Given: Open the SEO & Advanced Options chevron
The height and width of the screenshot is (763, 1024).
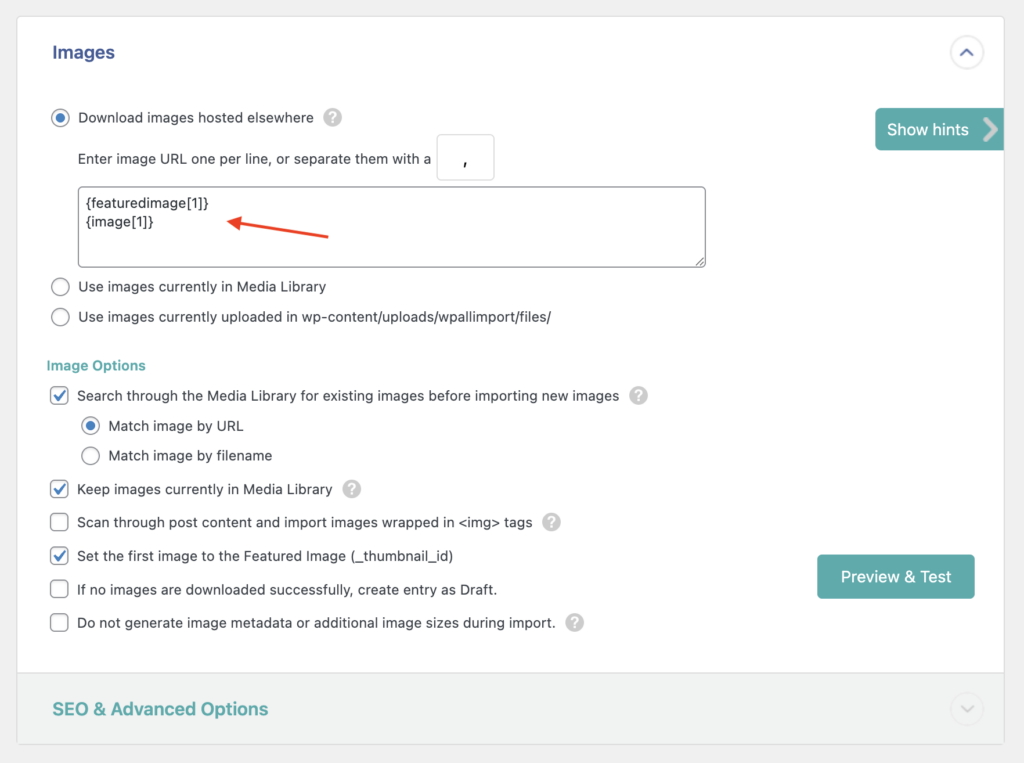Looking at the screenshot, I should [966, 709].
